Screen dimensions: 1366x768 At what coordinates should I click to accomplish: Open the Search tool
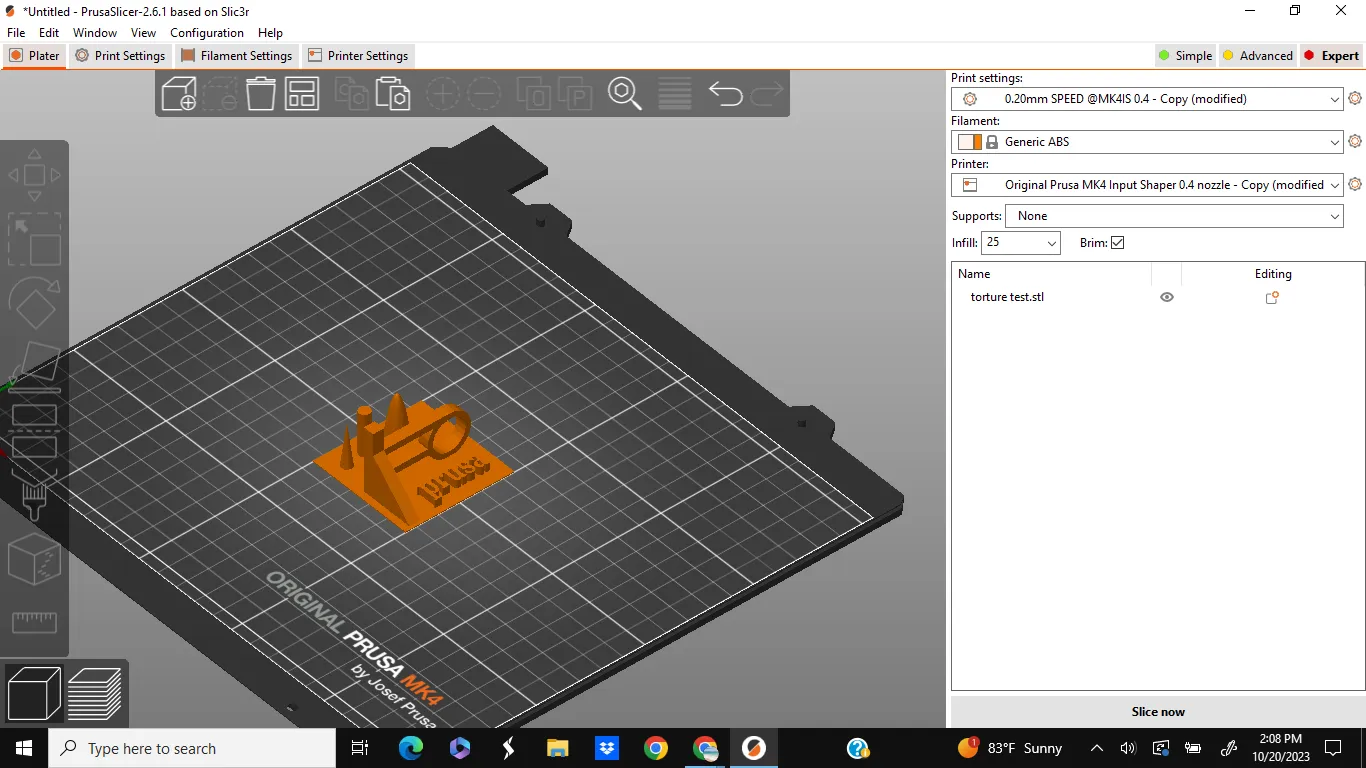point(624,93)
